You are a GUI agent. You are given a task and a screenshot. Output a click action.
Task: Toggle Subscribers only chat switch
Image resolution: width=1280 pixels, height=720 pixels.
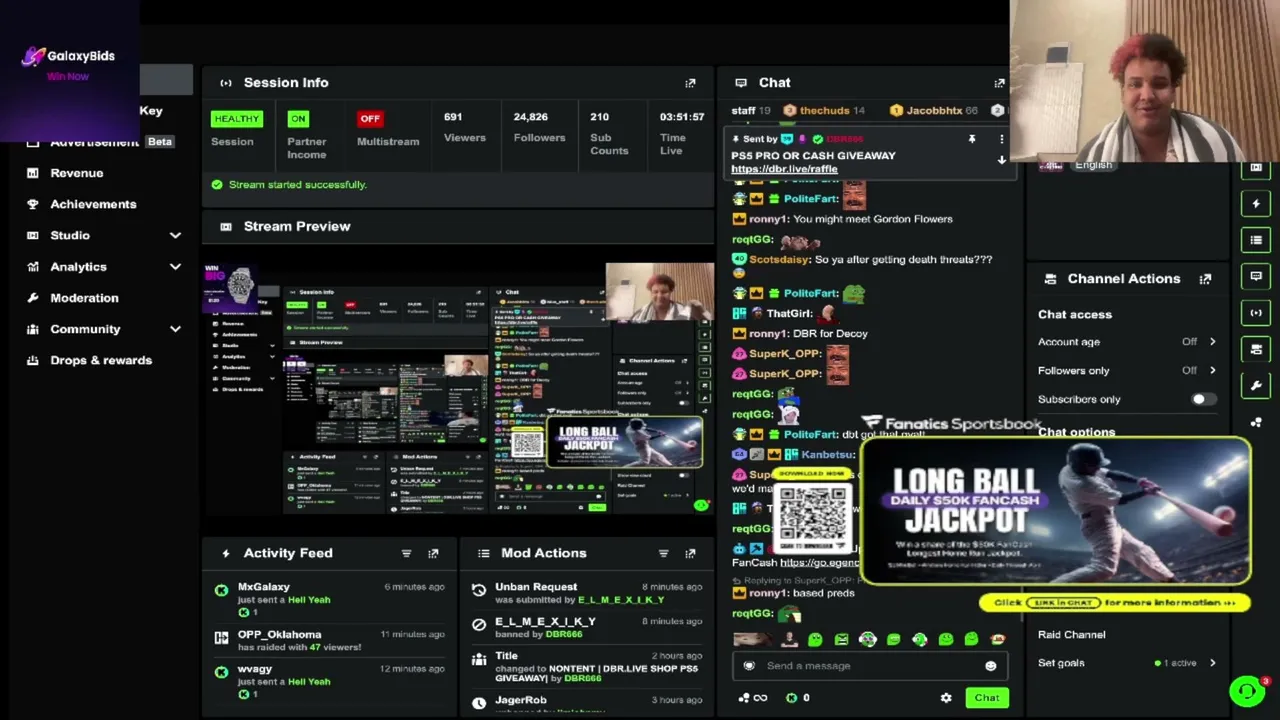tap(1203, 399)
